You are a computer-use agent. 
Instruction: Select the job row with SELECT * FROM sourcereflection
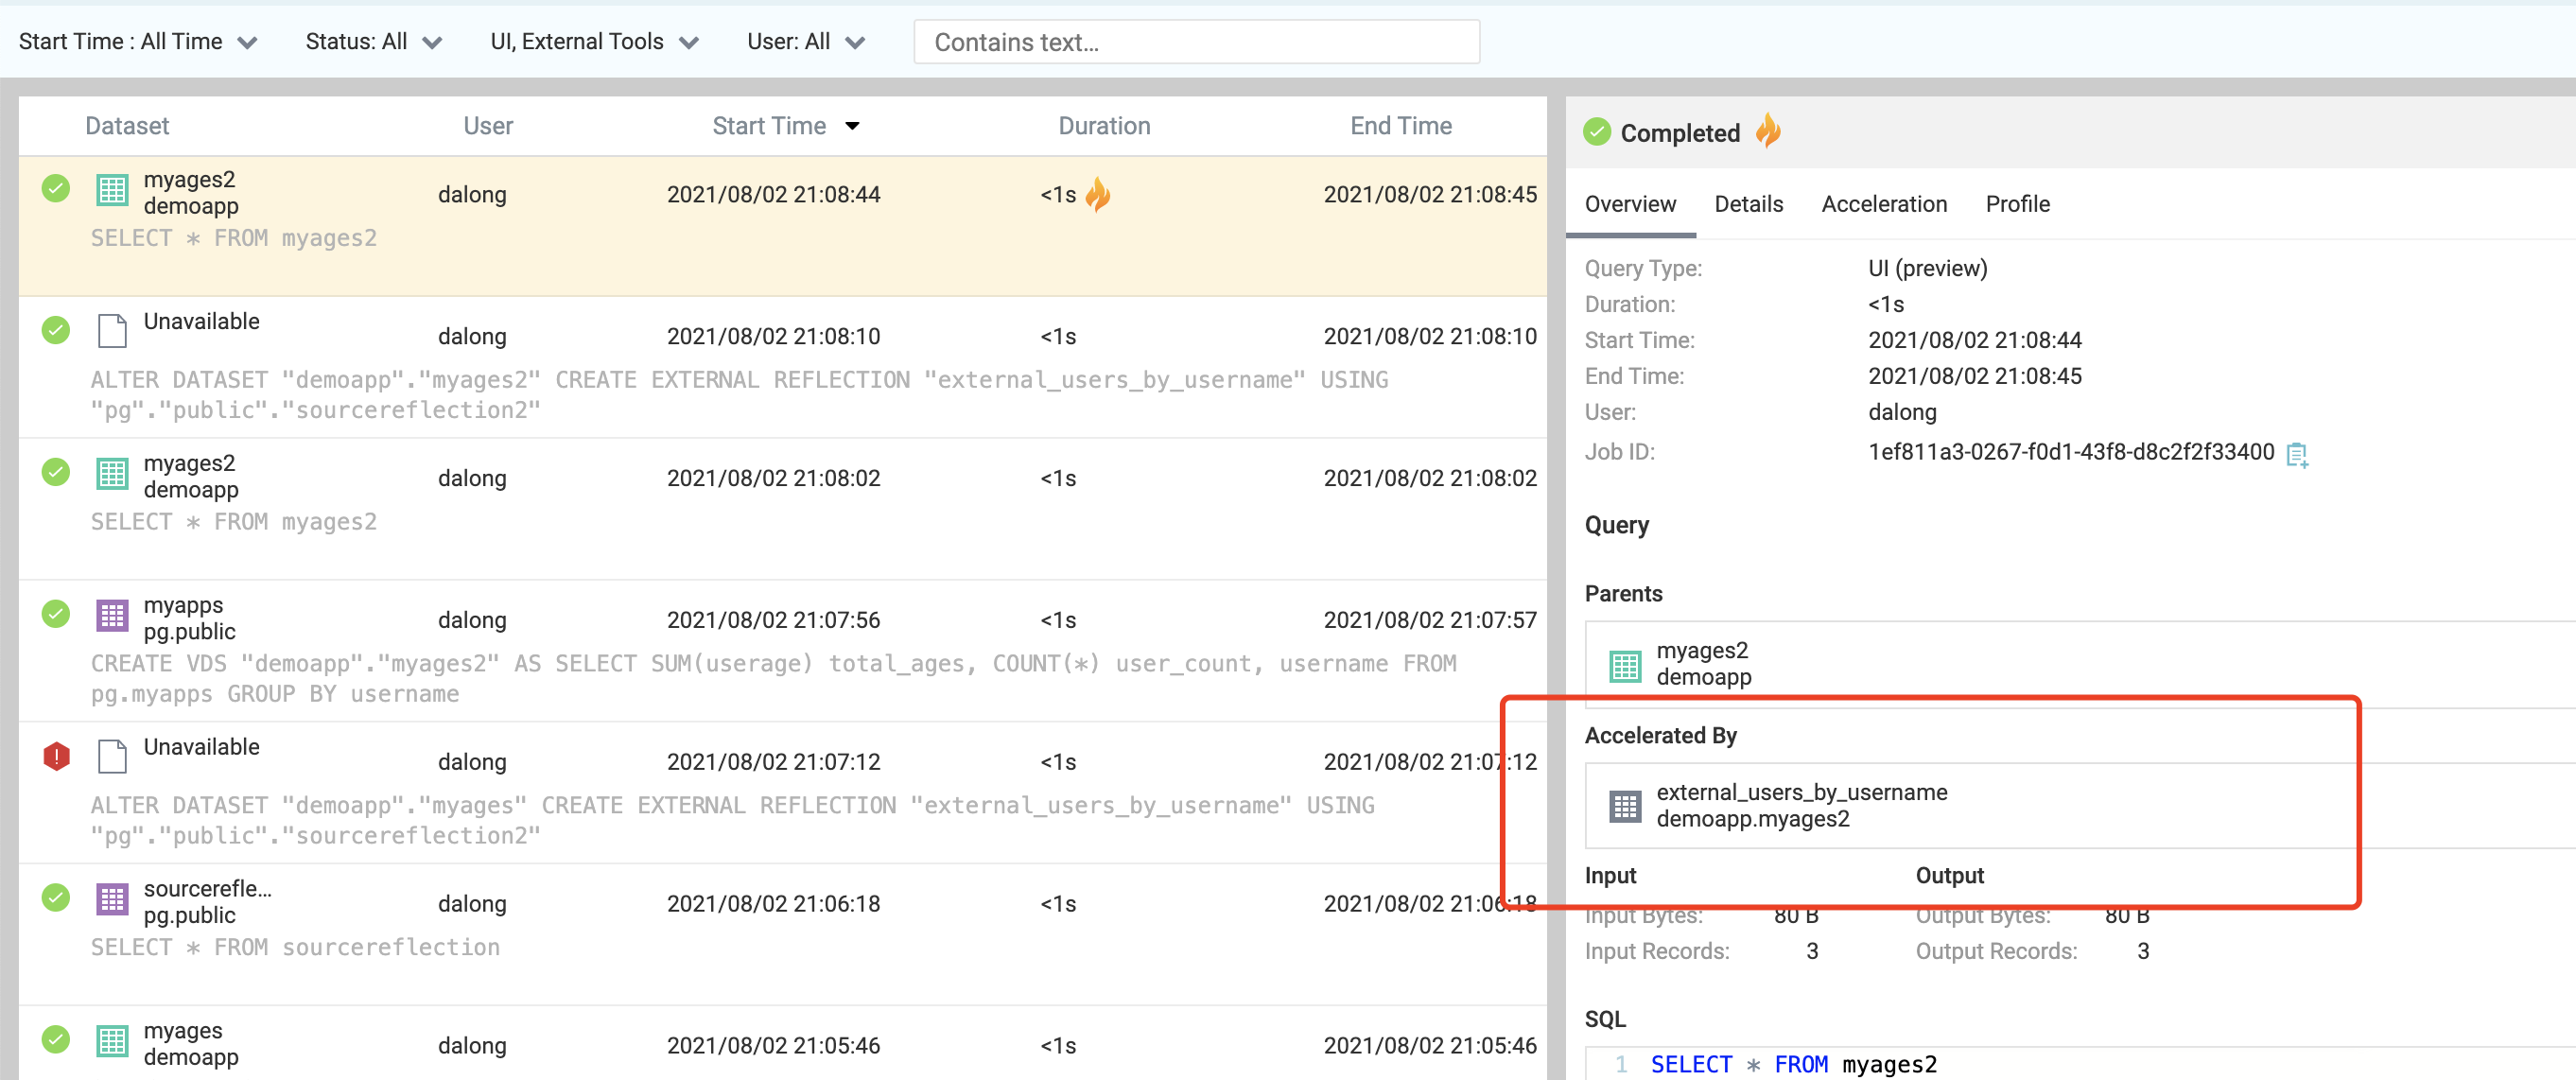[x=783, y=934]
